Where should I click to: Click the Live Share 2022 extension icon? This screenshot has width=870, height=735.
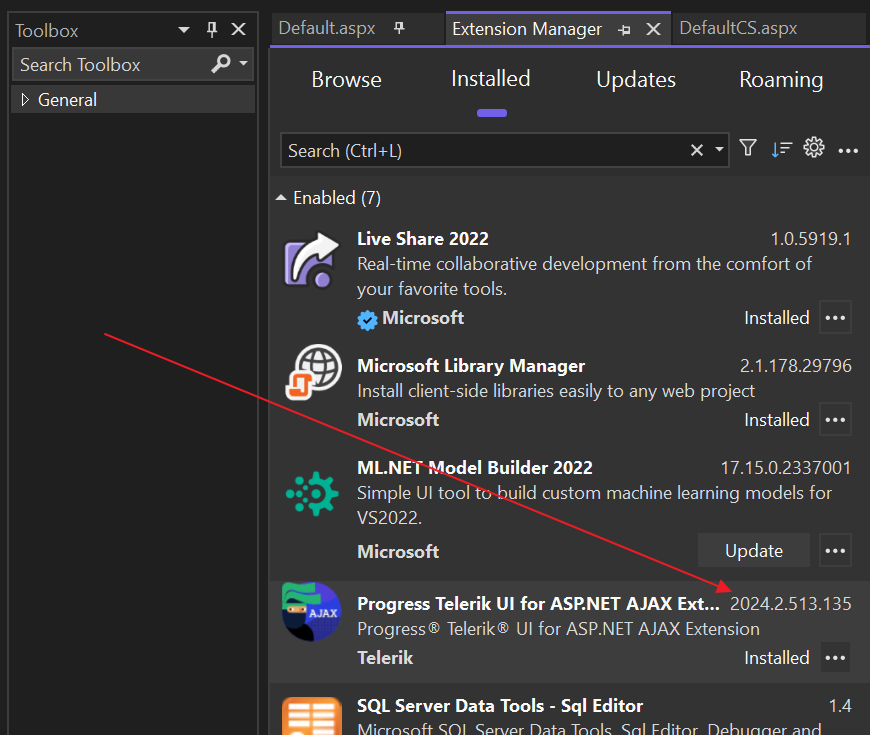[310, 260]
